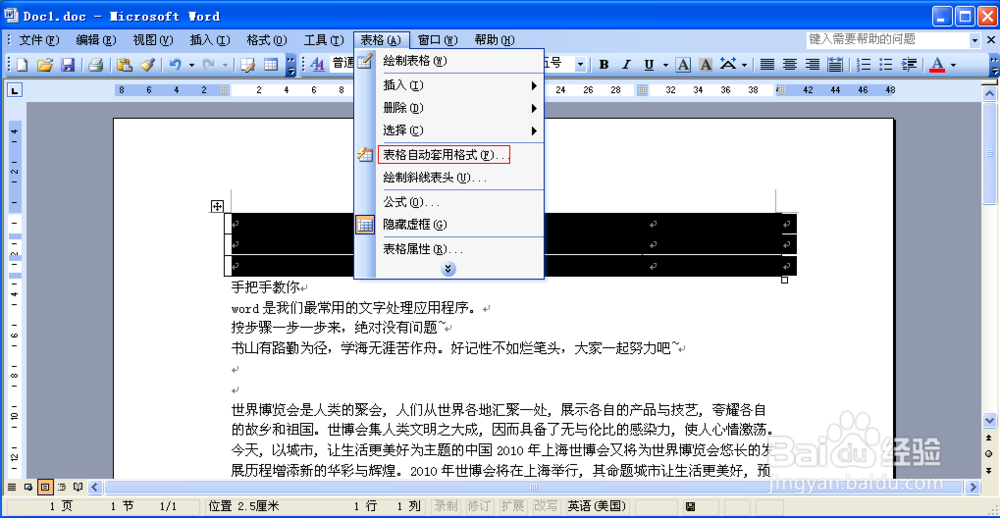
Task: Open the 视图 menu
Action: point(153,40)
